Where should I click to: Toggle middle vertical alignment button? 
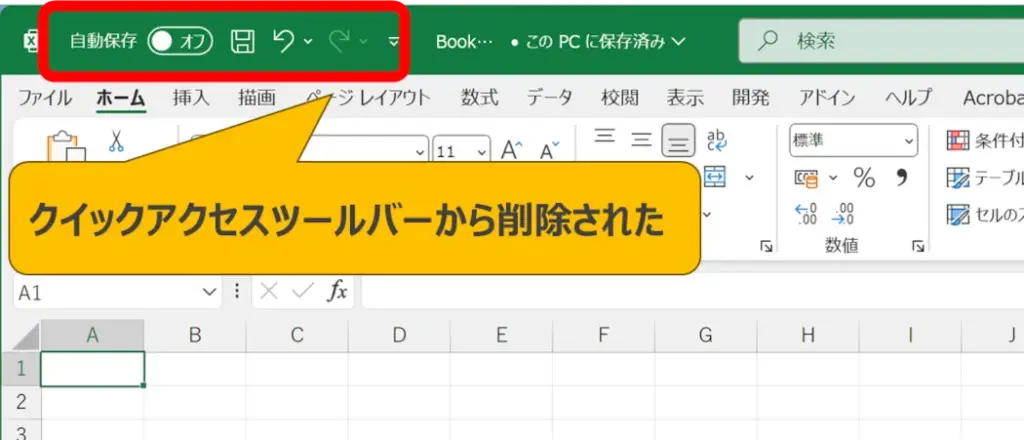click(x=641, y=141)
